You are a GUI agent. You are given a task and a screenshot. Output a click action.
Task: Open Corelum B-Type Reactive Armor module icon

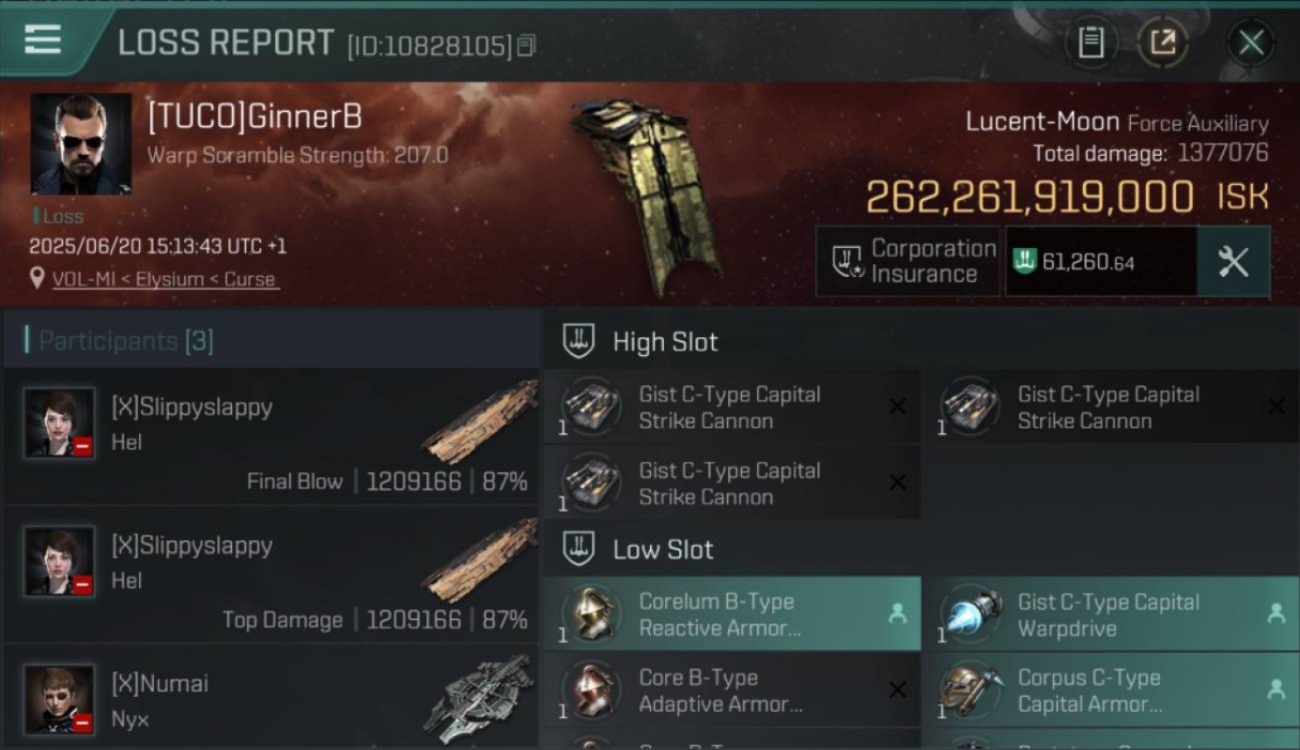tap(592, 614)
